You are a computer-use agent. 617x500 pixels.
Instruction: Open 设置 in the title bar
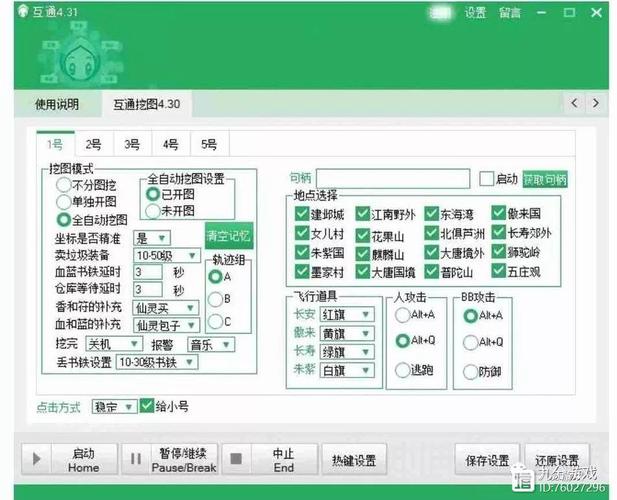point(475,13)
